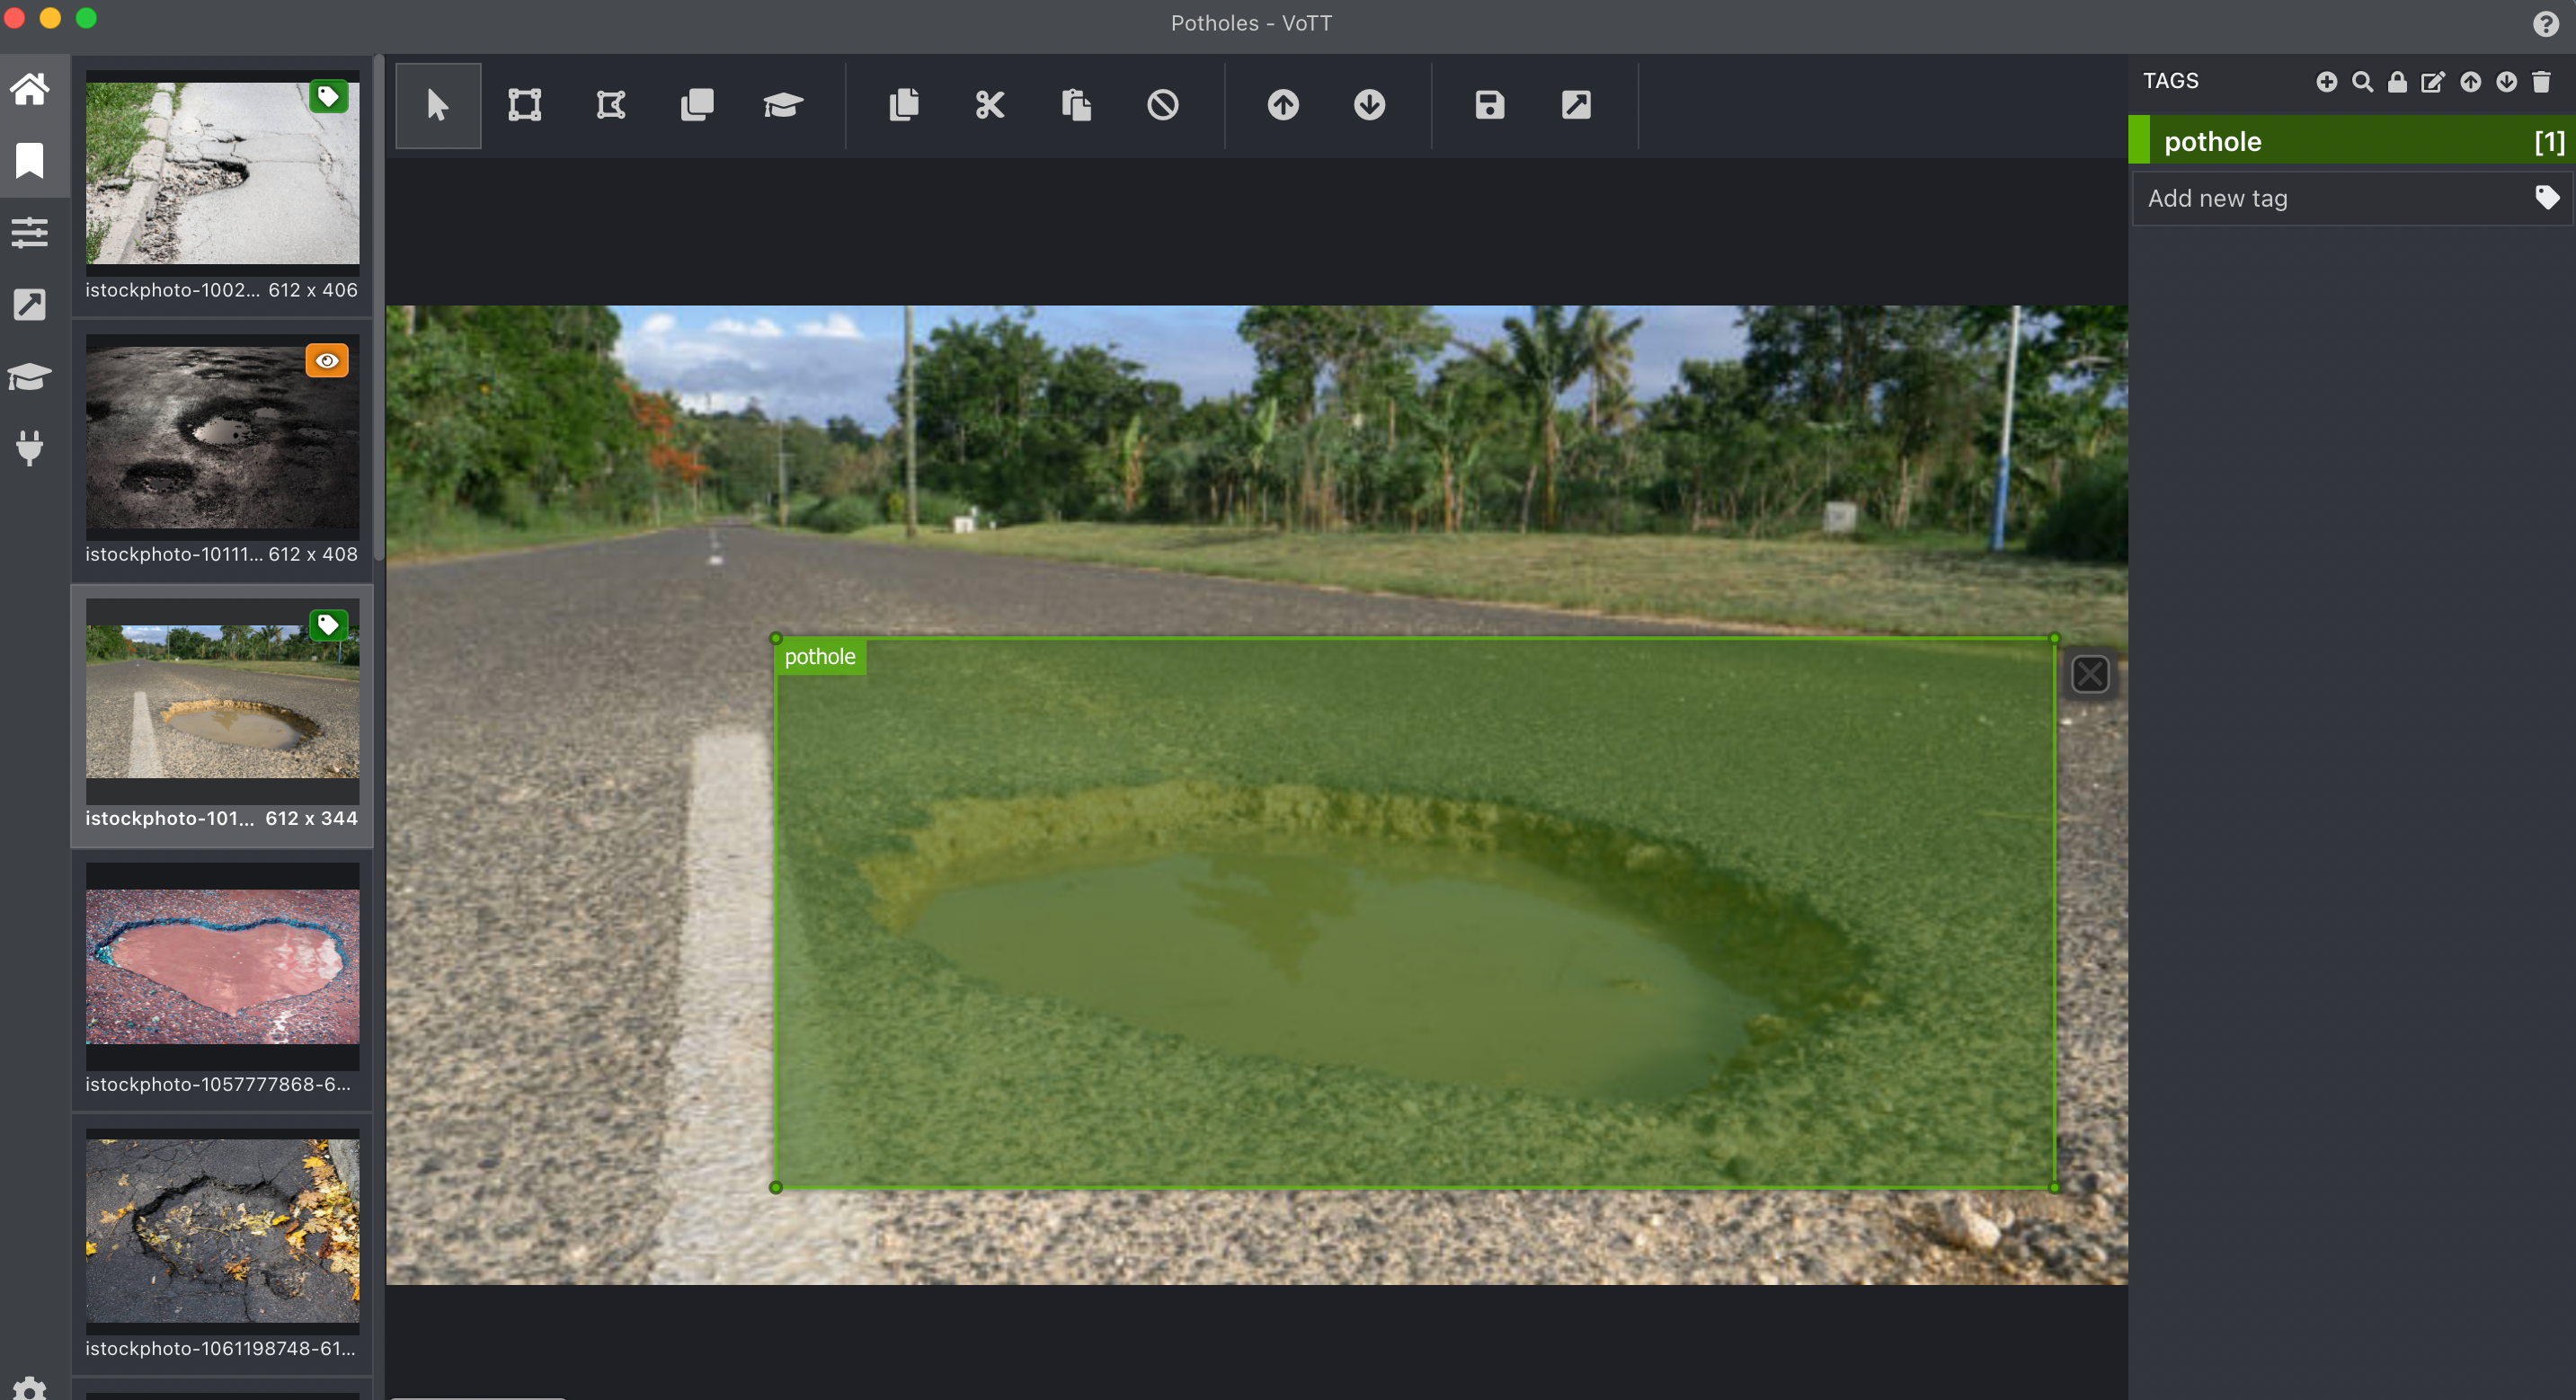Open the heart-shaped pothole thumbnail

222,966
